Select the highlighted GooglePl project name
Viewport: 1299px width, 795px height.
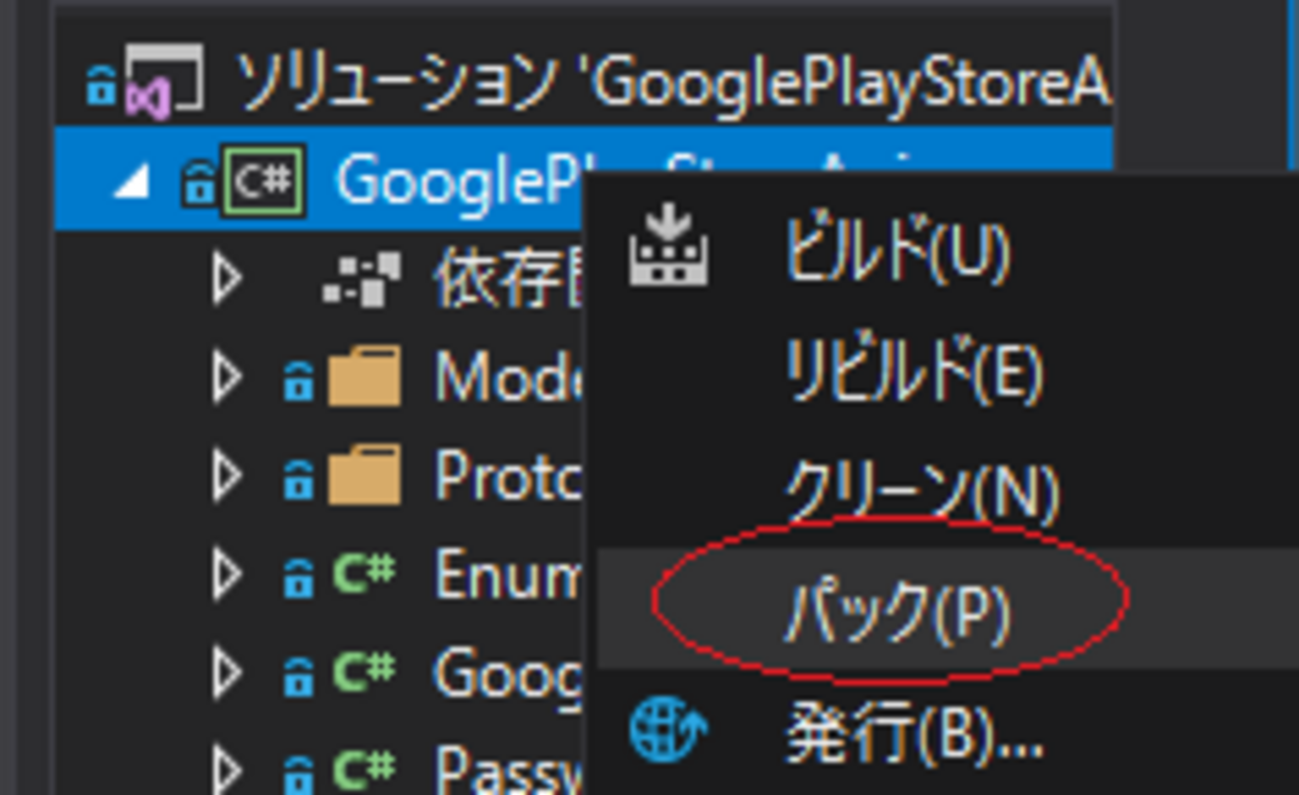[457, 181]
